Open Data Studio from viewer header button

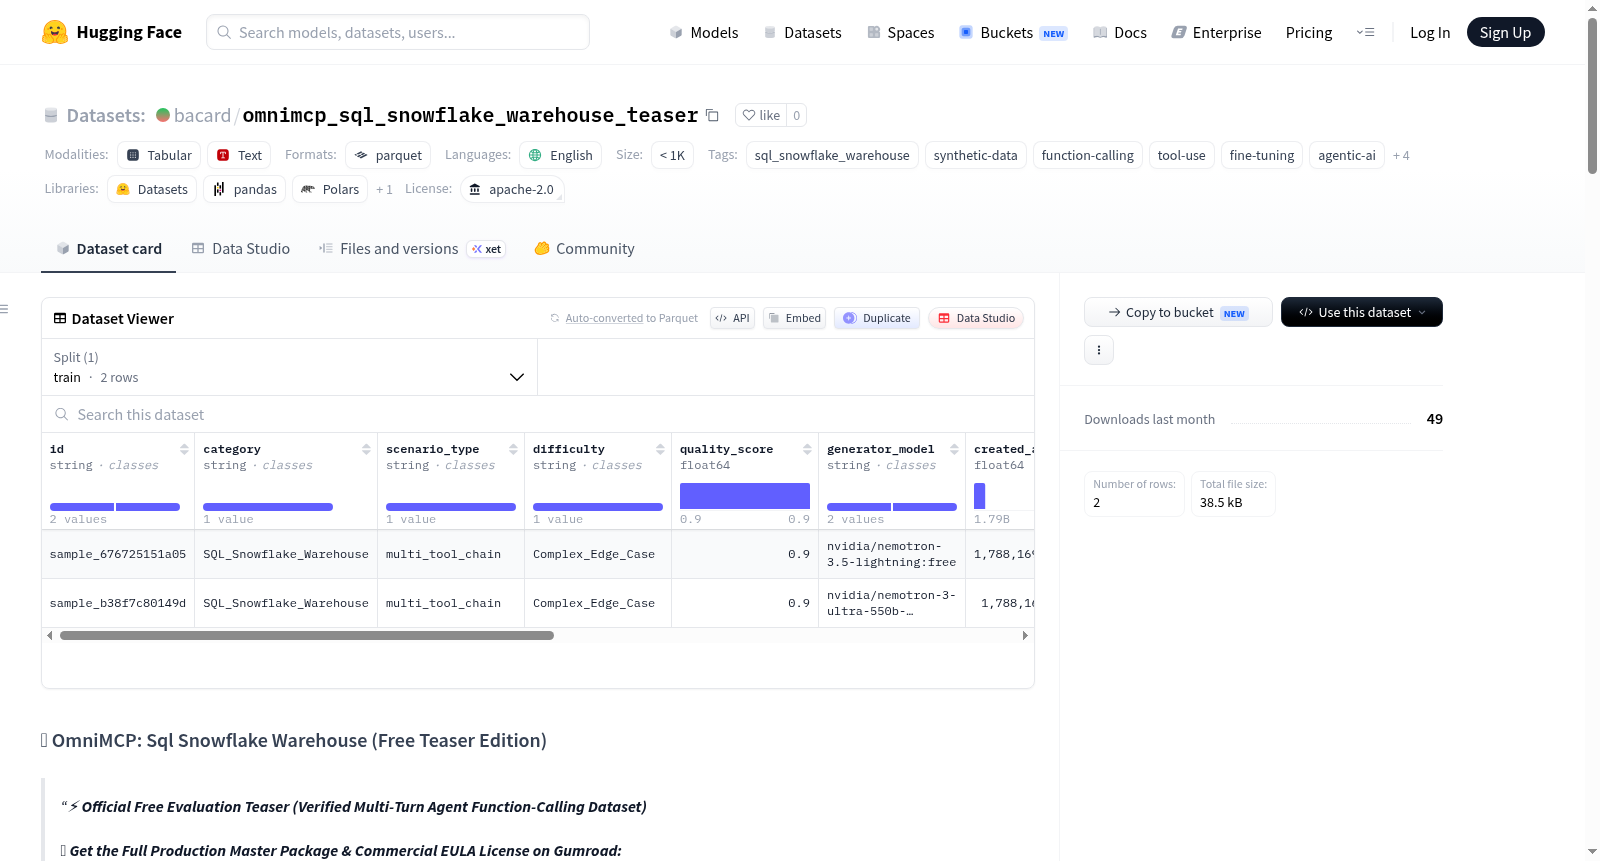point(976,318)
